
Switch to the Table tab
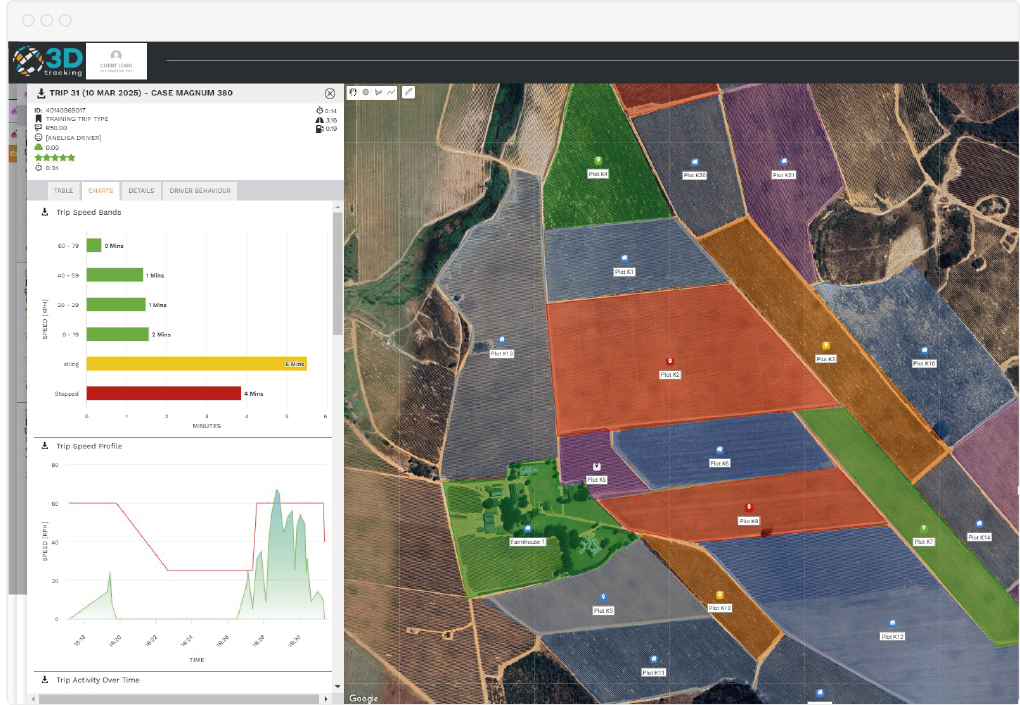tap(63, 190)
